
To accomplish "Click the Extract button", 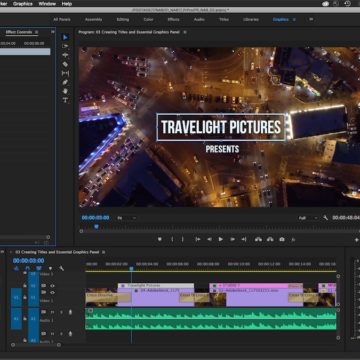I will (x=270, y=239).
